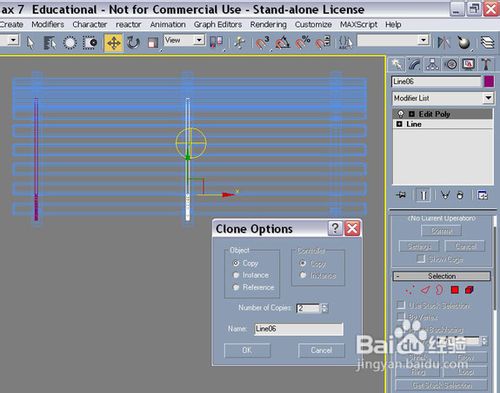Toggle the Show Cage checkbox
The image size is (500, 393).
pyautogui.click(x=421, y=259)
